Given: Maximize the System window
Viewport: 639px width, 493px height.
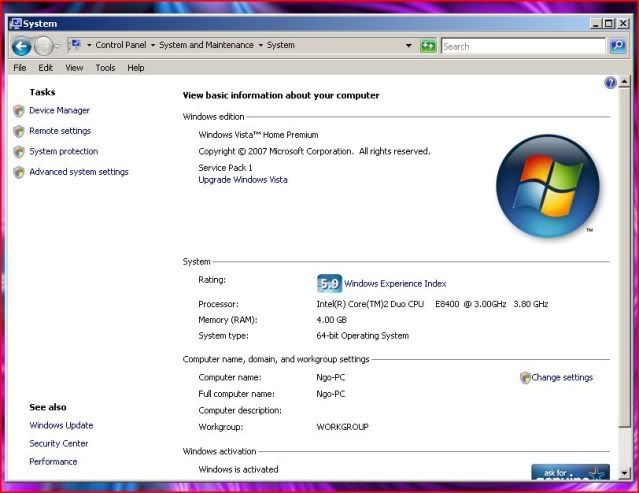Looking at the screenshot, I should [x=608, y=24].
